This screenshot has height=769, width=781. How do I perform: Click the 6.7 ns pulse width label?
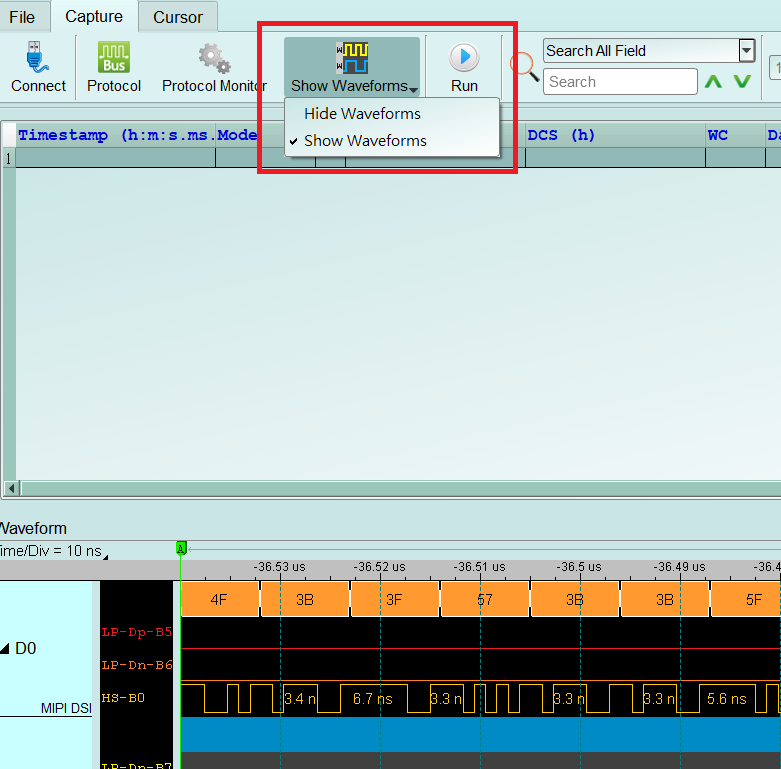coord(373,699)
